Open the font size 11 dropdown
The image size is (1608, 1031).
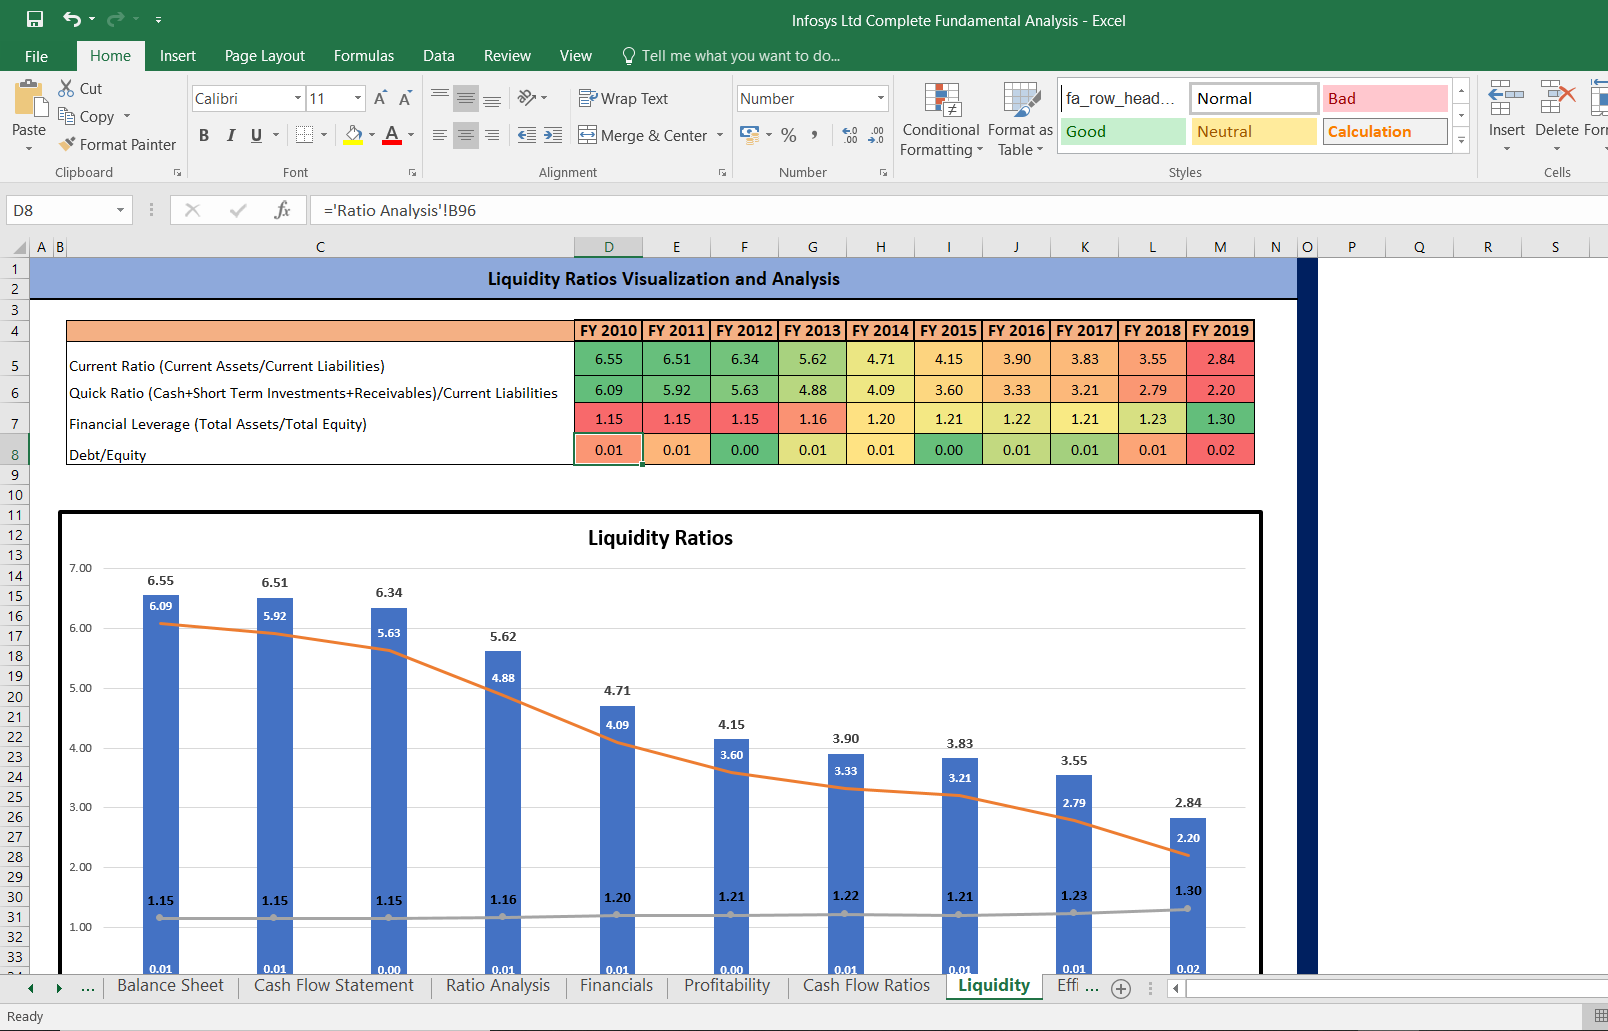click(358, 98)
